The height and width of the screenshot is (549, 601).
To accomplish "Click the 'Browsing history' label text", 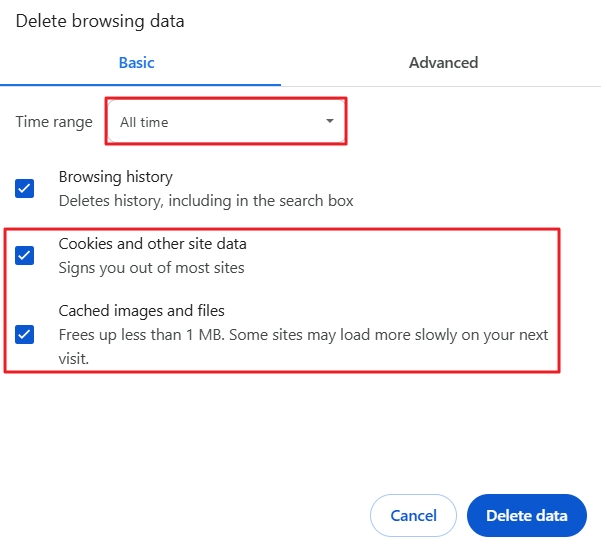I will coord(115,177).
